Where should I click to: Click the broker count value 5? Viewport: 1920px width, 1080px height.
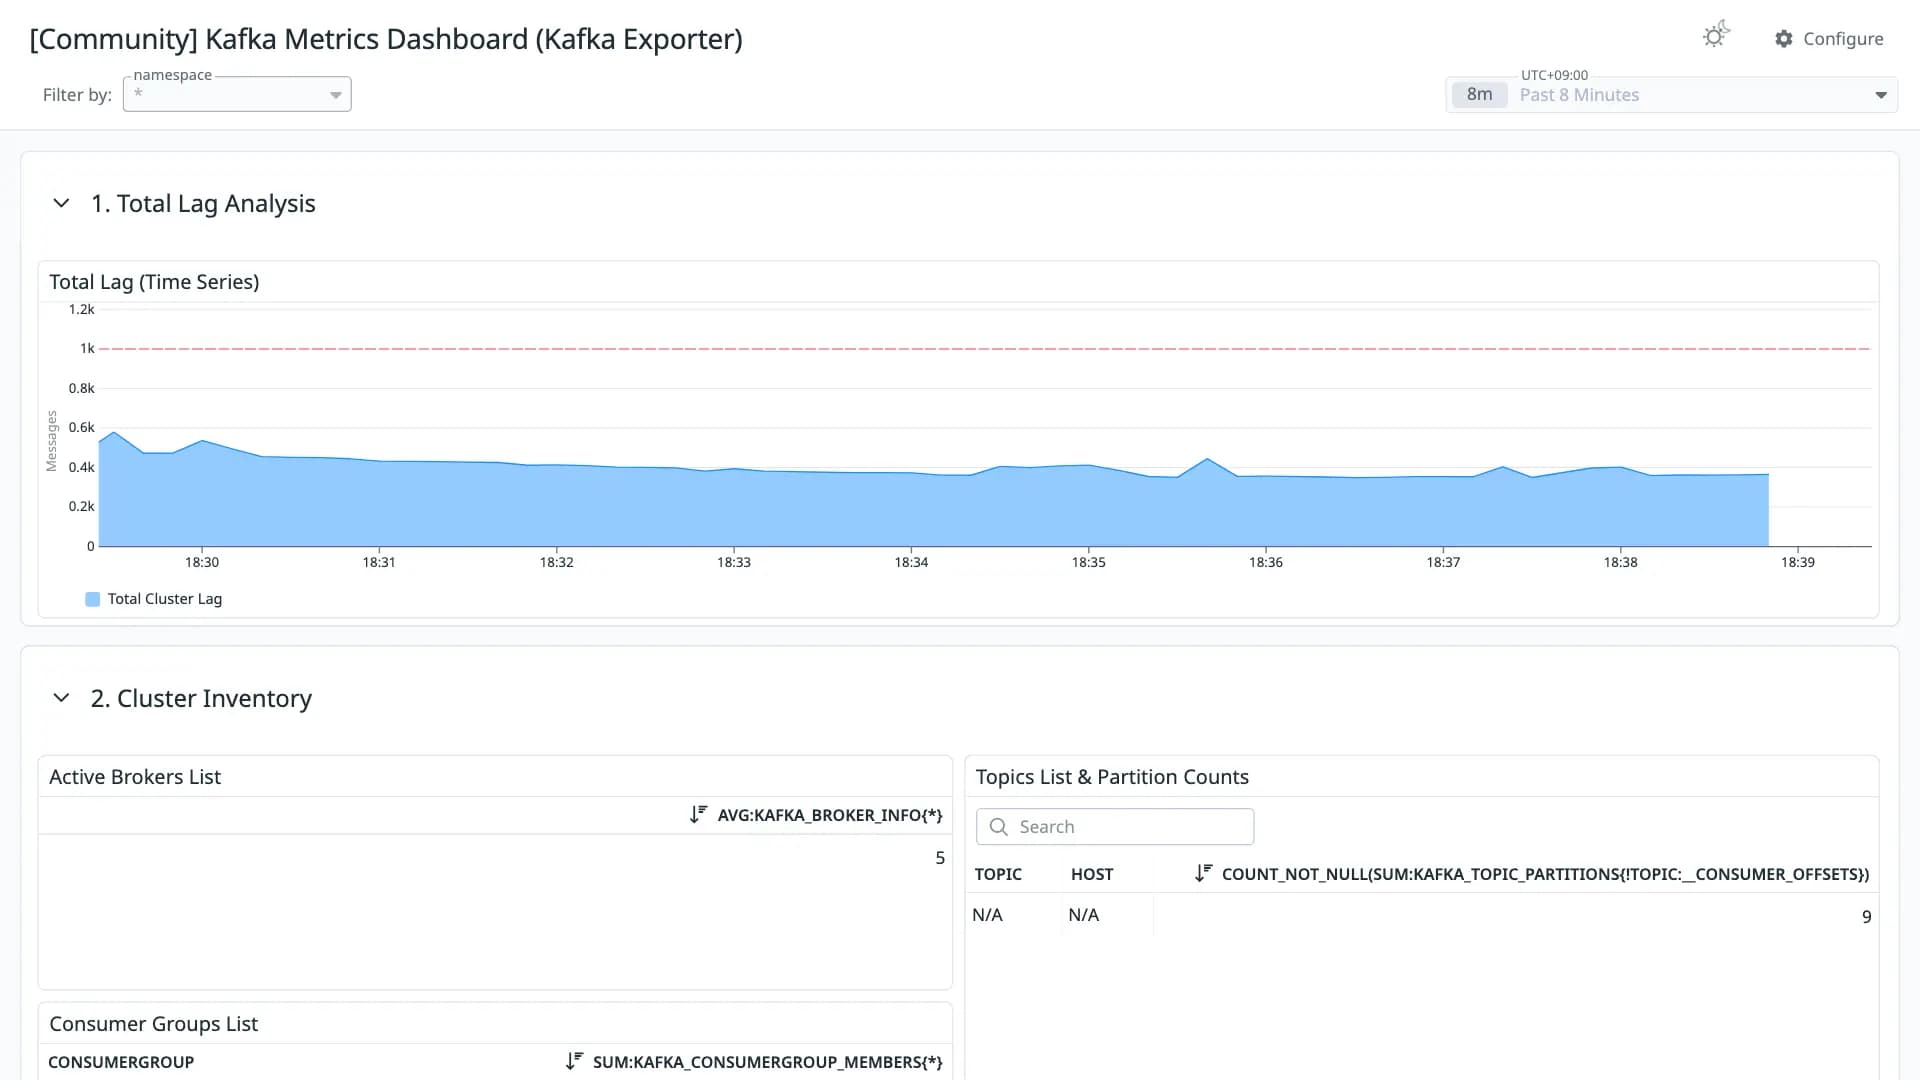940,858
